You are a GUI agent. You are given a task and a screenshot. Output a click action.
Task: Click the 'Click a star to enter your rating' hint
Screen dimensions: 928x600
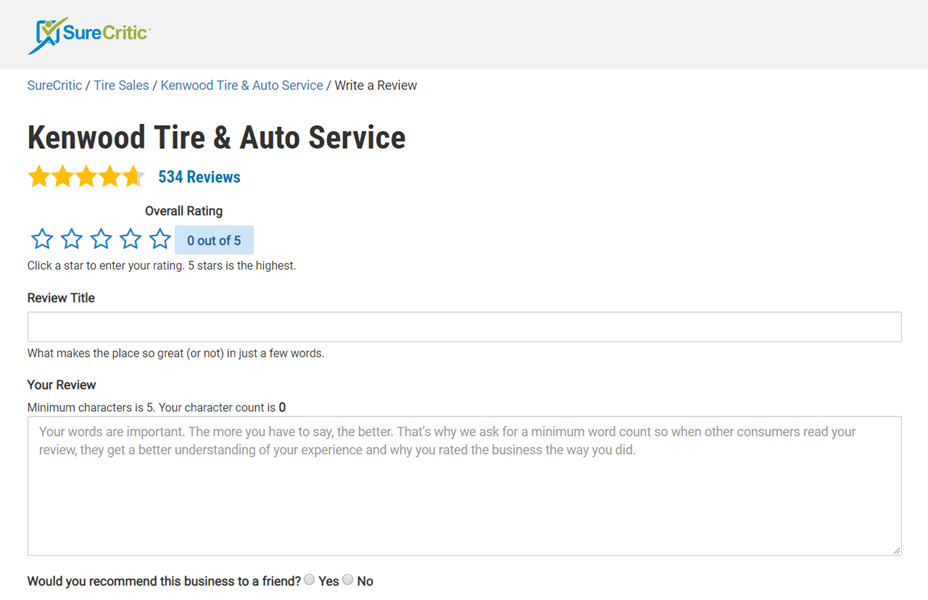(162, 266)
